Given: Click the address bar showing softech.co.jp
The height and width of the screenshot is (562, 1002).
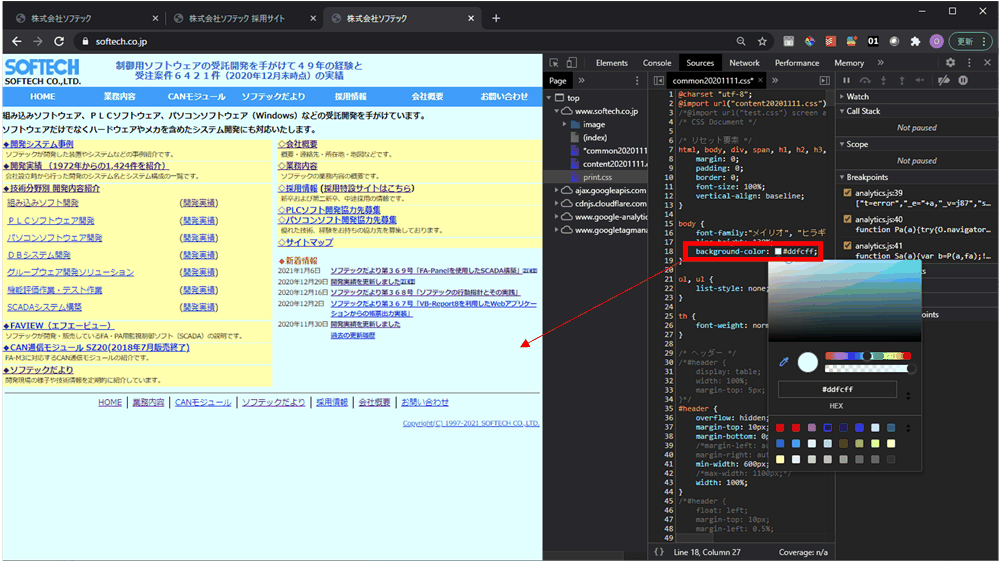Looking at the screenshot, I should point(409,41).
